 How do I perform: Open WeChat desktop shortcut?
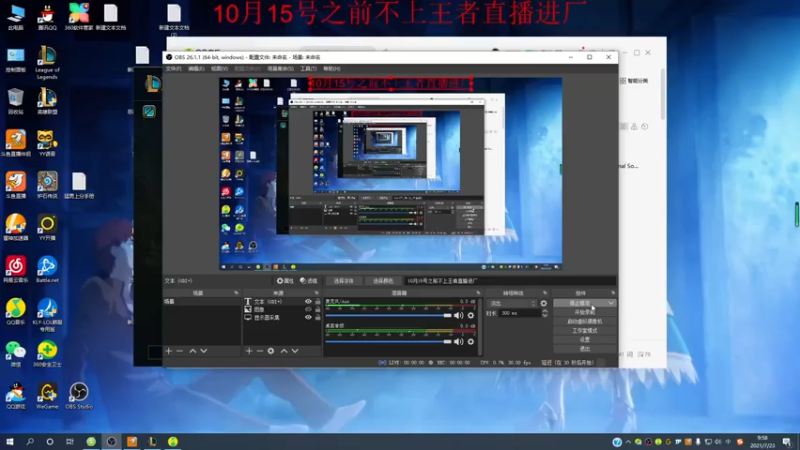tap(16, 354)
